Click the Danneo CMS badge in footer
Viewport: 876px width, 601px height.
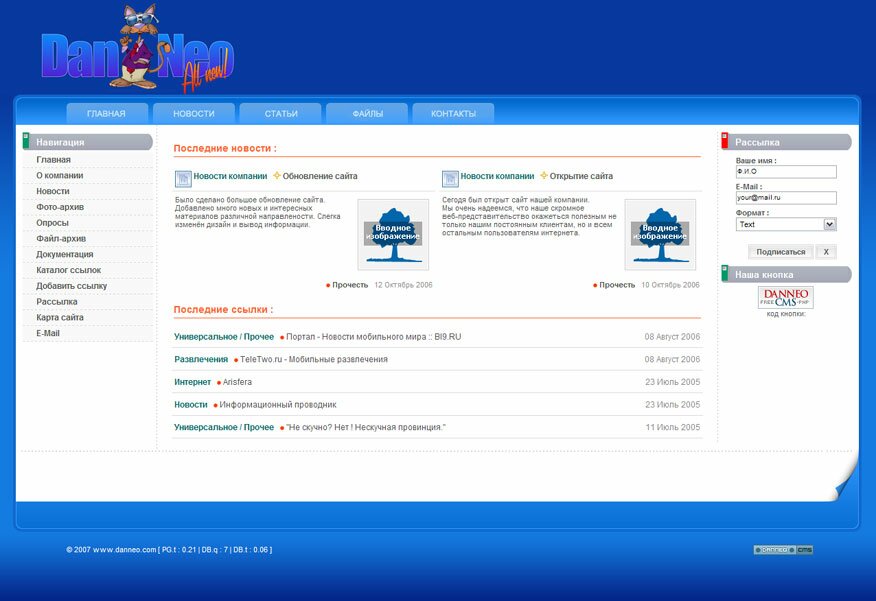point(783,549)
